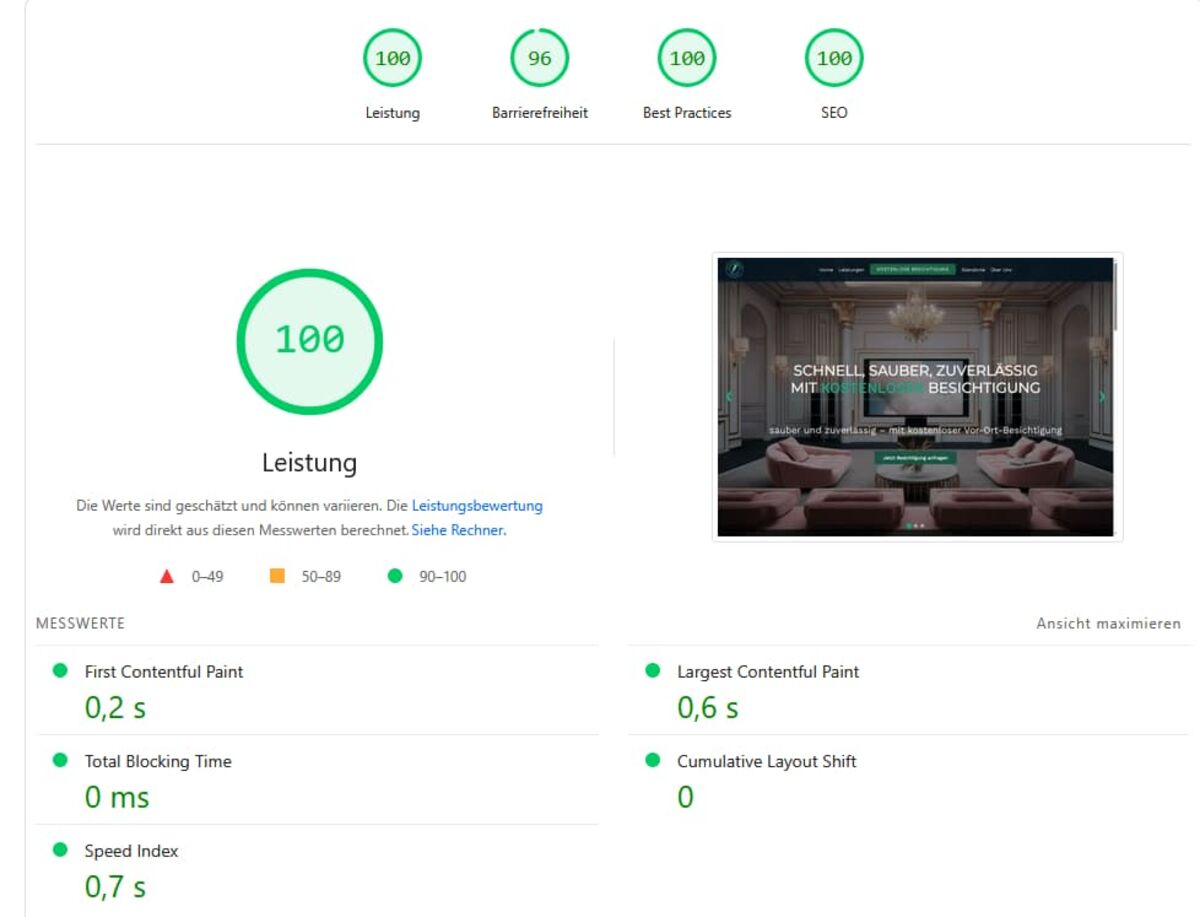This screenshot has height=917, width=1200.
Task: Click the large 100 Leistung gauge
Action: pos(309,341)
